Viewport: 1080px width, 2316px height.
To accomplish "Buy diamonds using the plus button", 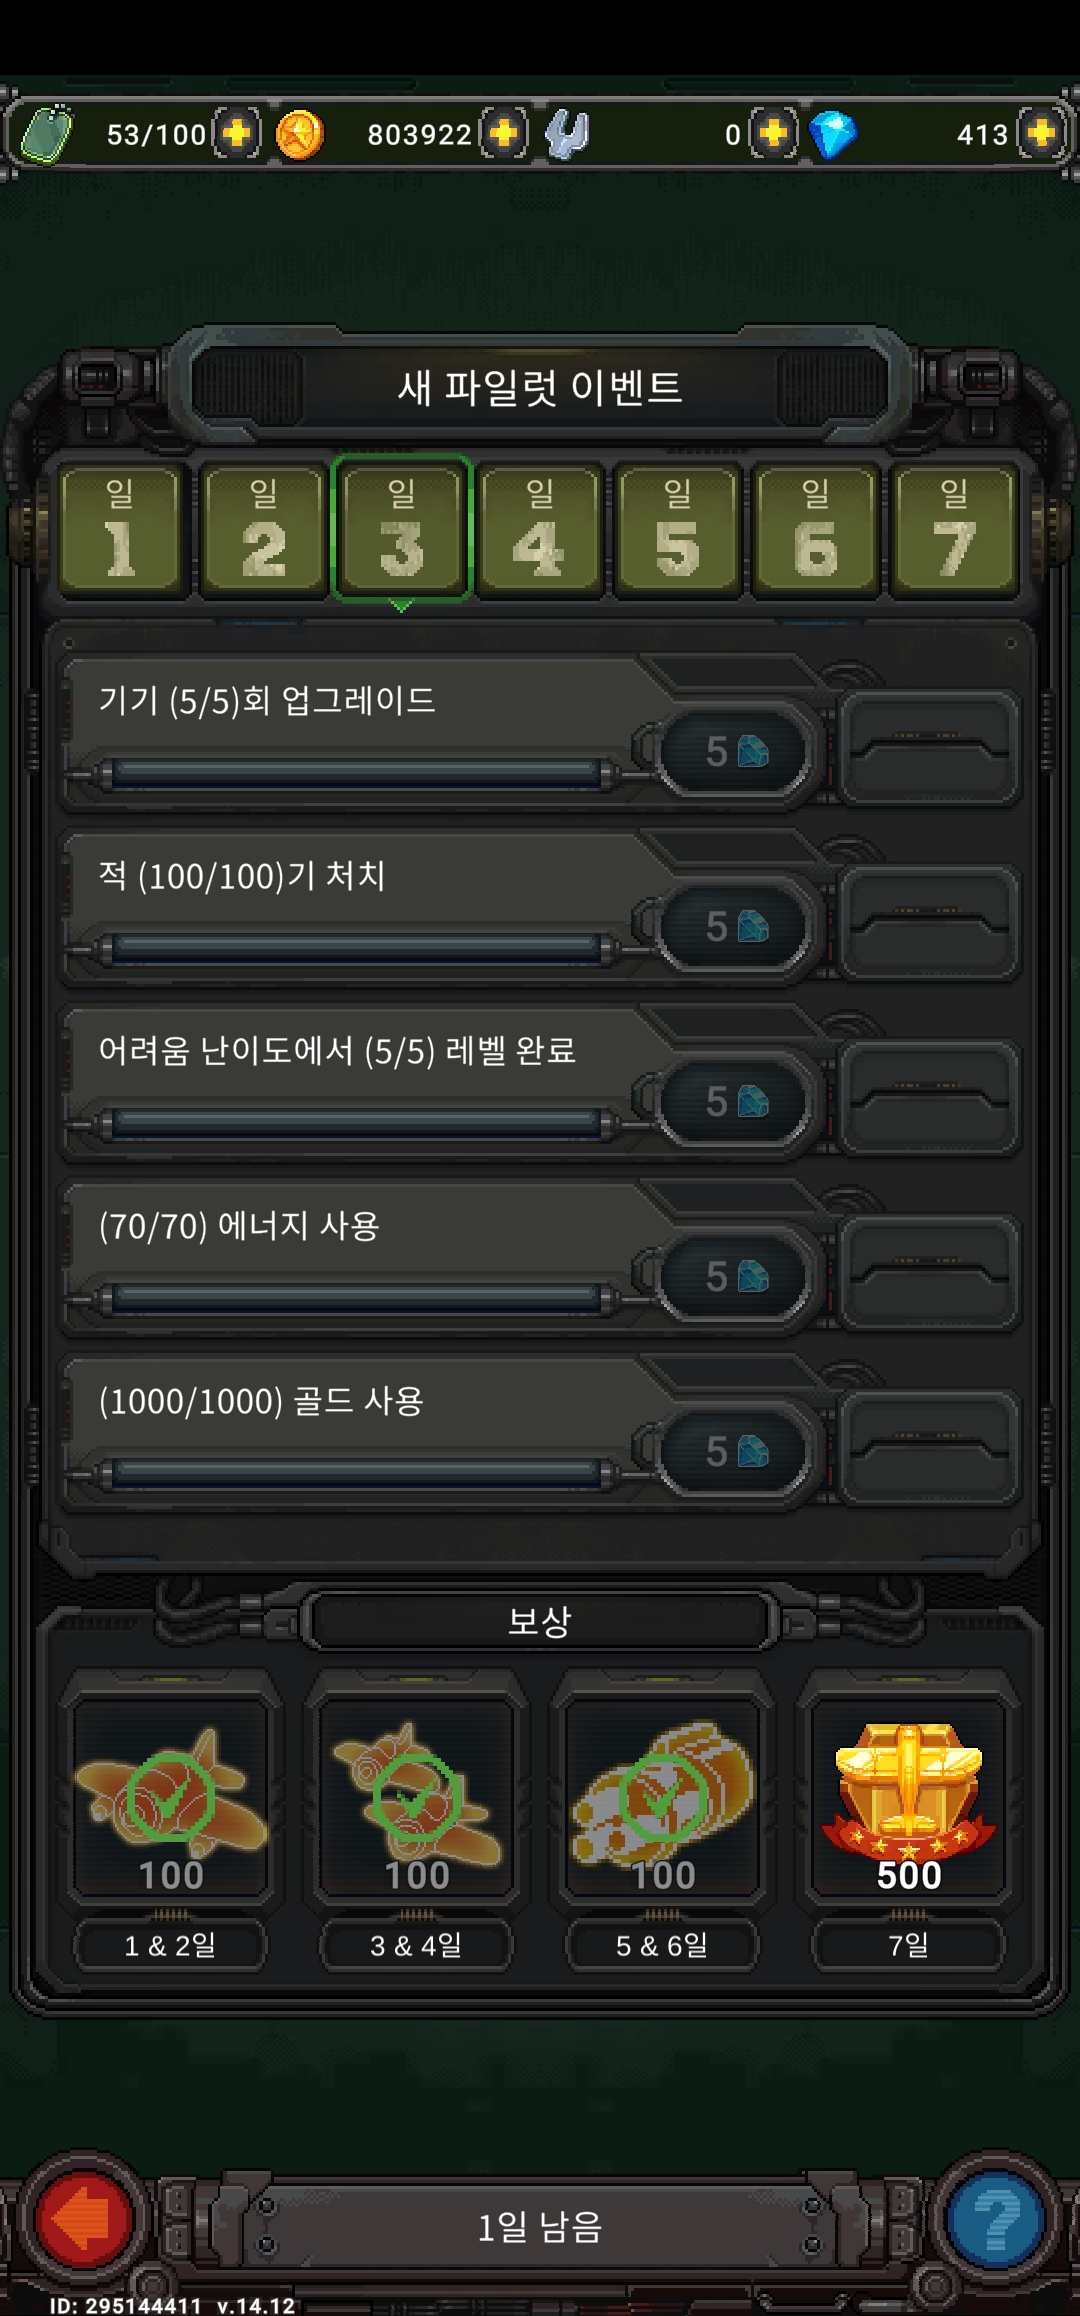I will point(1041,134).
